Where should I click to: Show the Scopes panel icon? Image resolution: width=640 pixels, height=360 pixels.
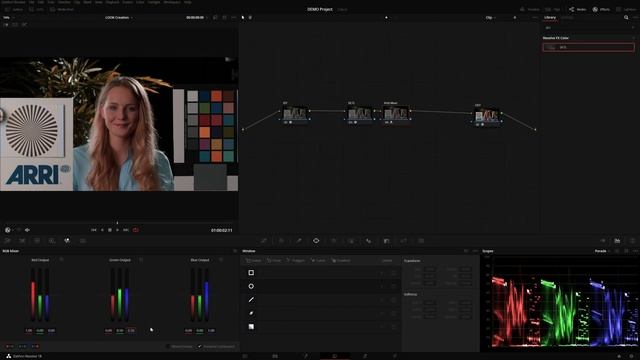click(617, 241)
